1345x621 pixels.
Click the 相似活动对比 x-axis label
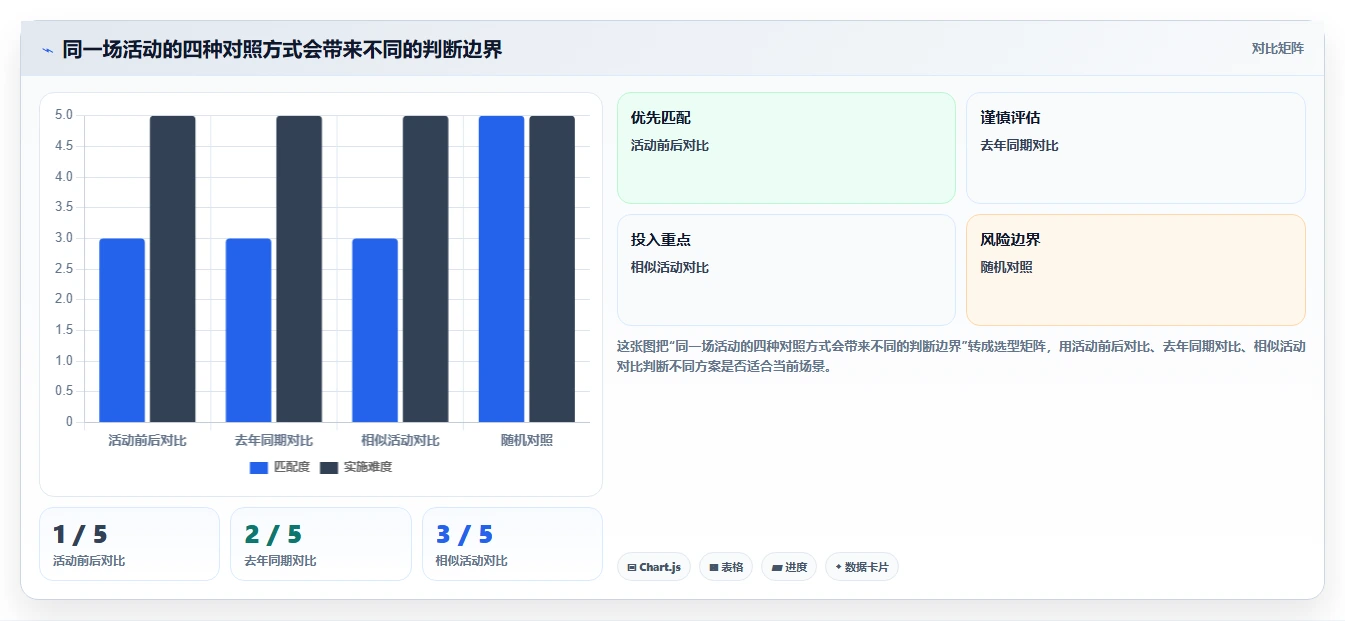[x=400, y=440]
